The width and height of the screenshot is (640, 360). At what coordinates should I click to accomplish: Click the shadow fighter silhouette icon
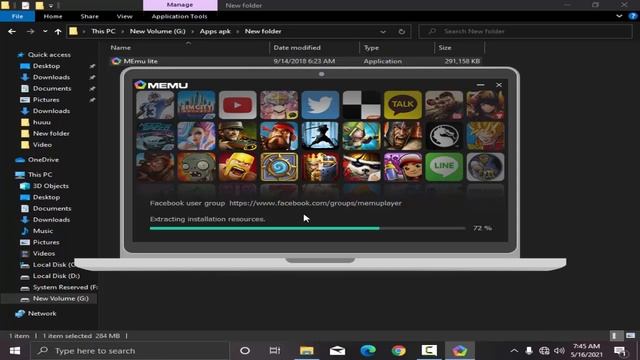click(320, 136)
